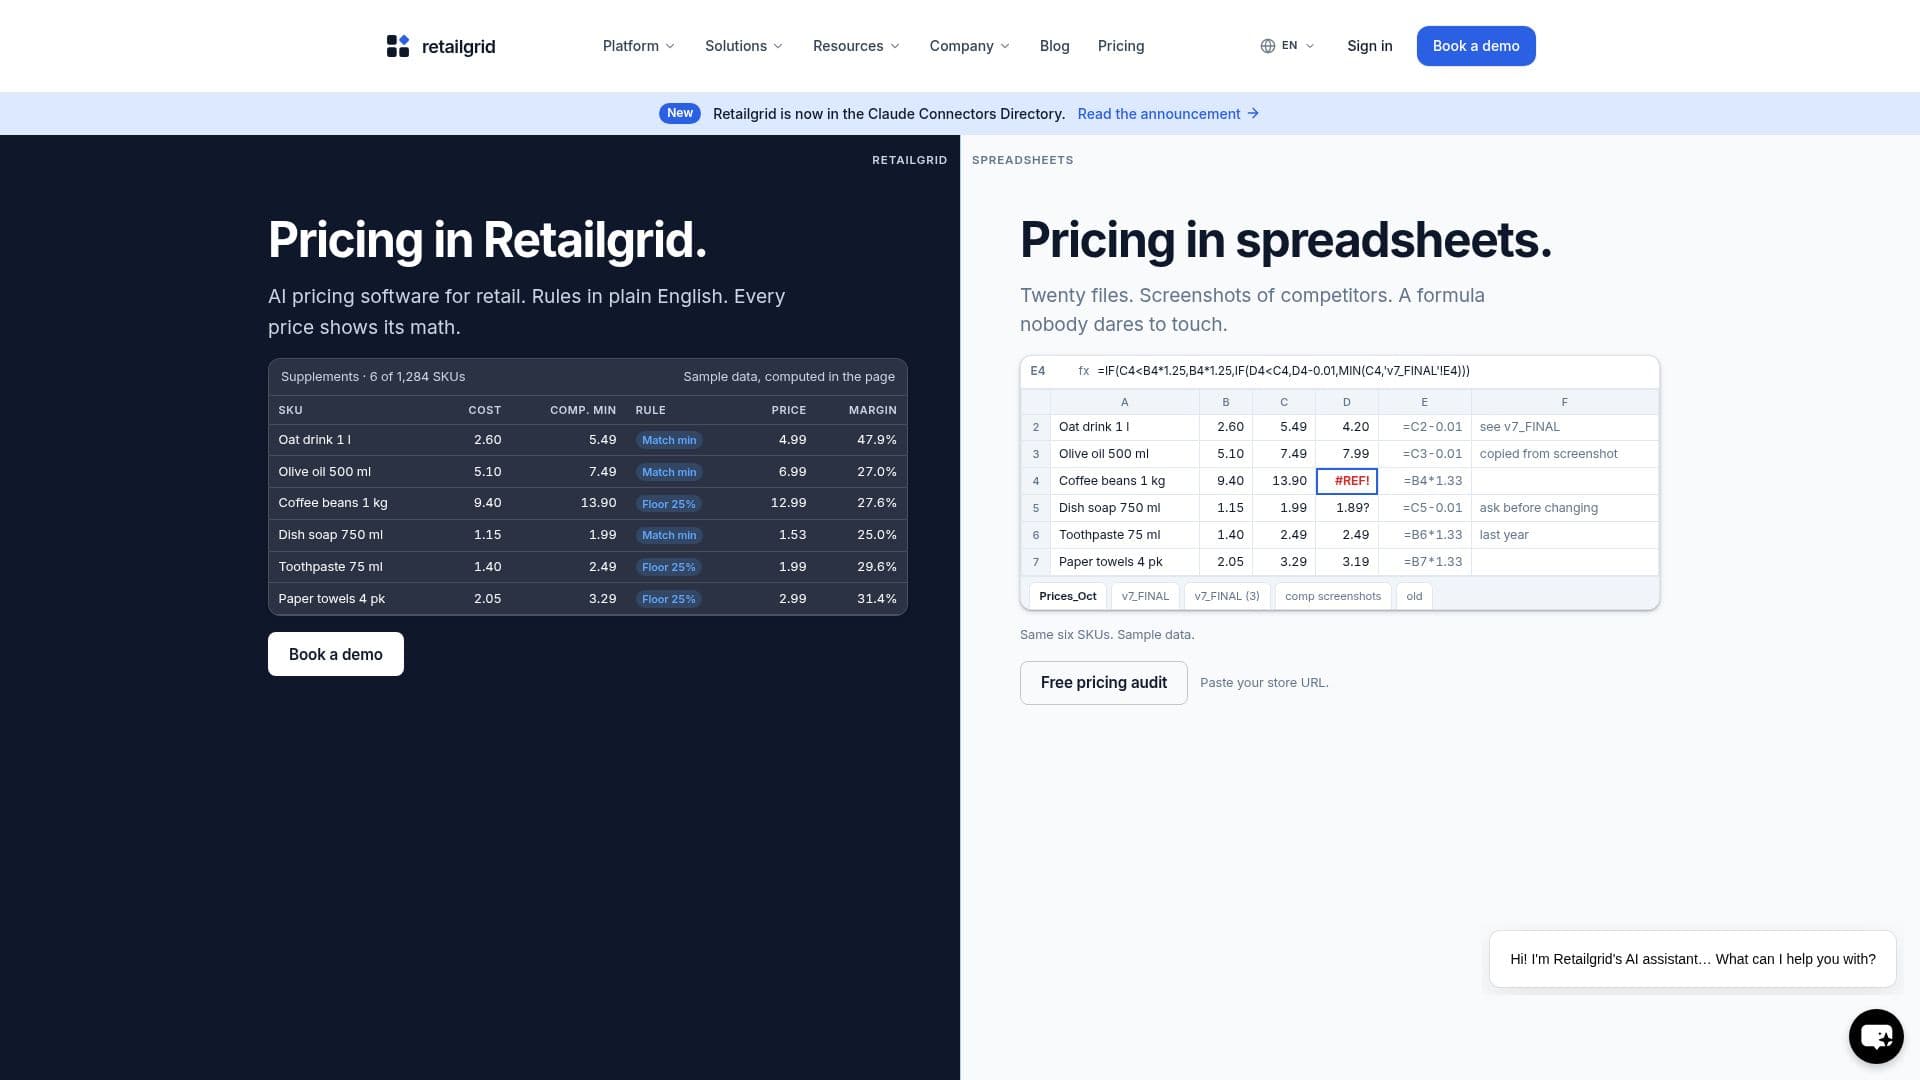Screen dimensions: 1920x1080
Task: Click the MARGIN column header
Action: tap(872, 410)
